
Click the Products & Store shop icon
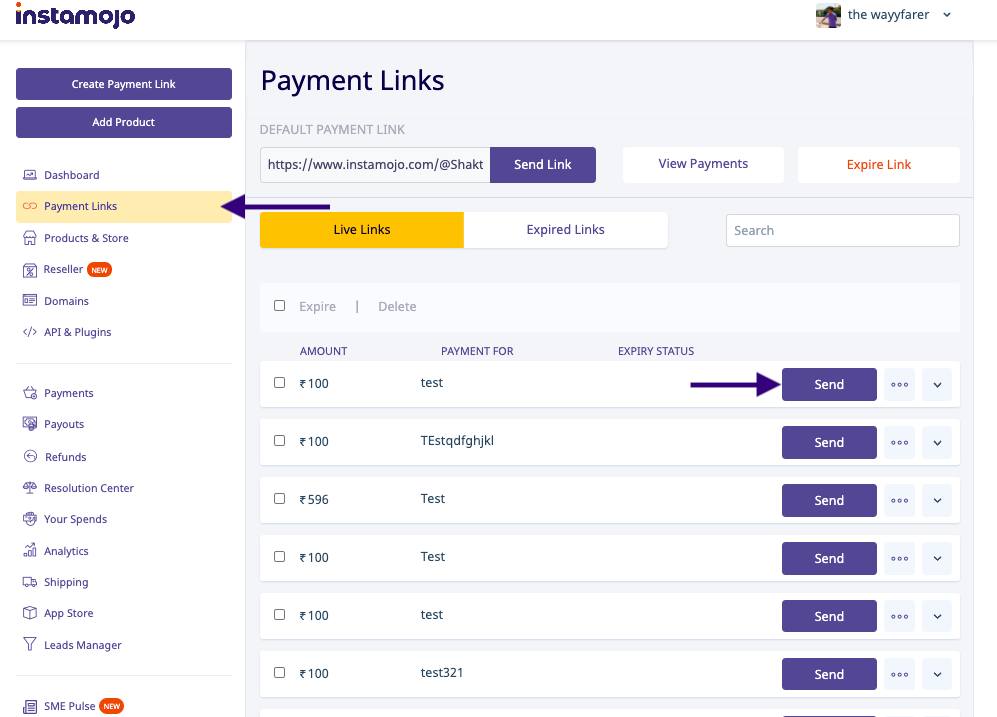30,238
